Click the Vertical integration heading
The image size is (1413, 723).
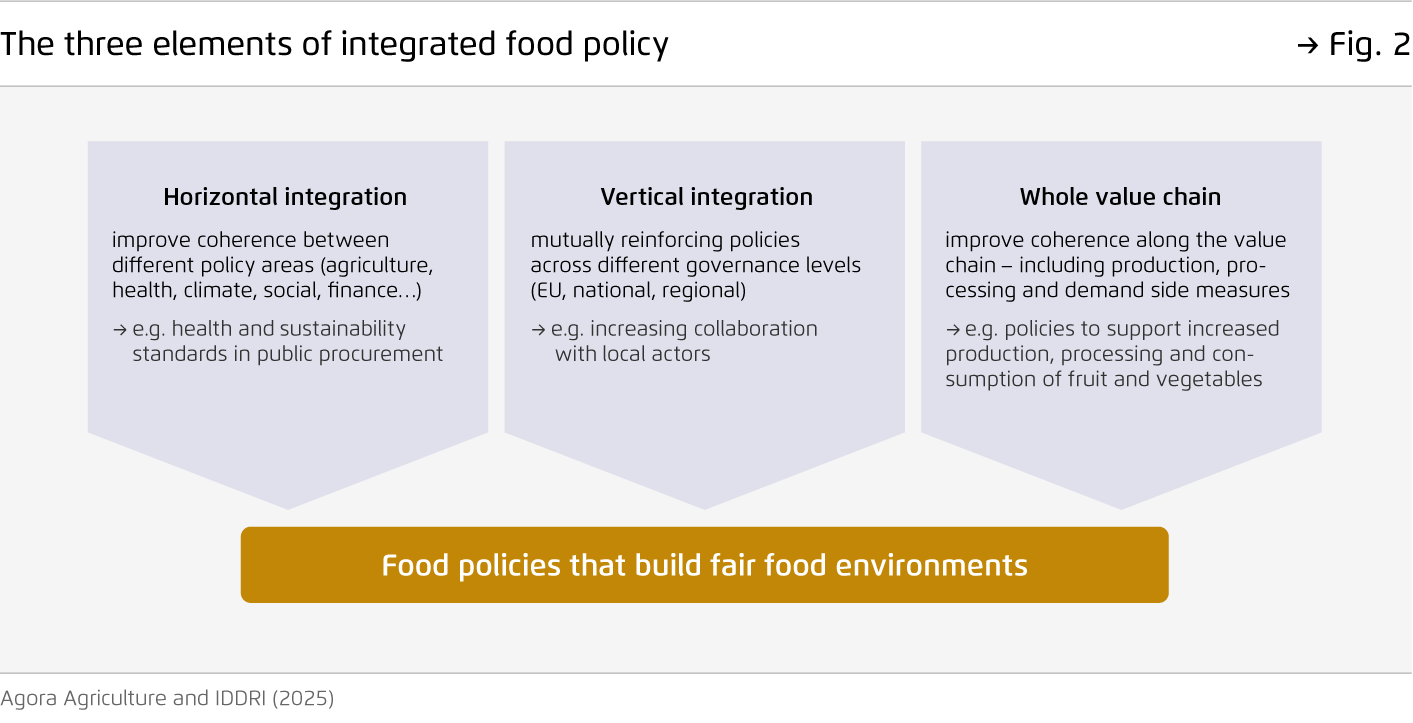[706, 197]
